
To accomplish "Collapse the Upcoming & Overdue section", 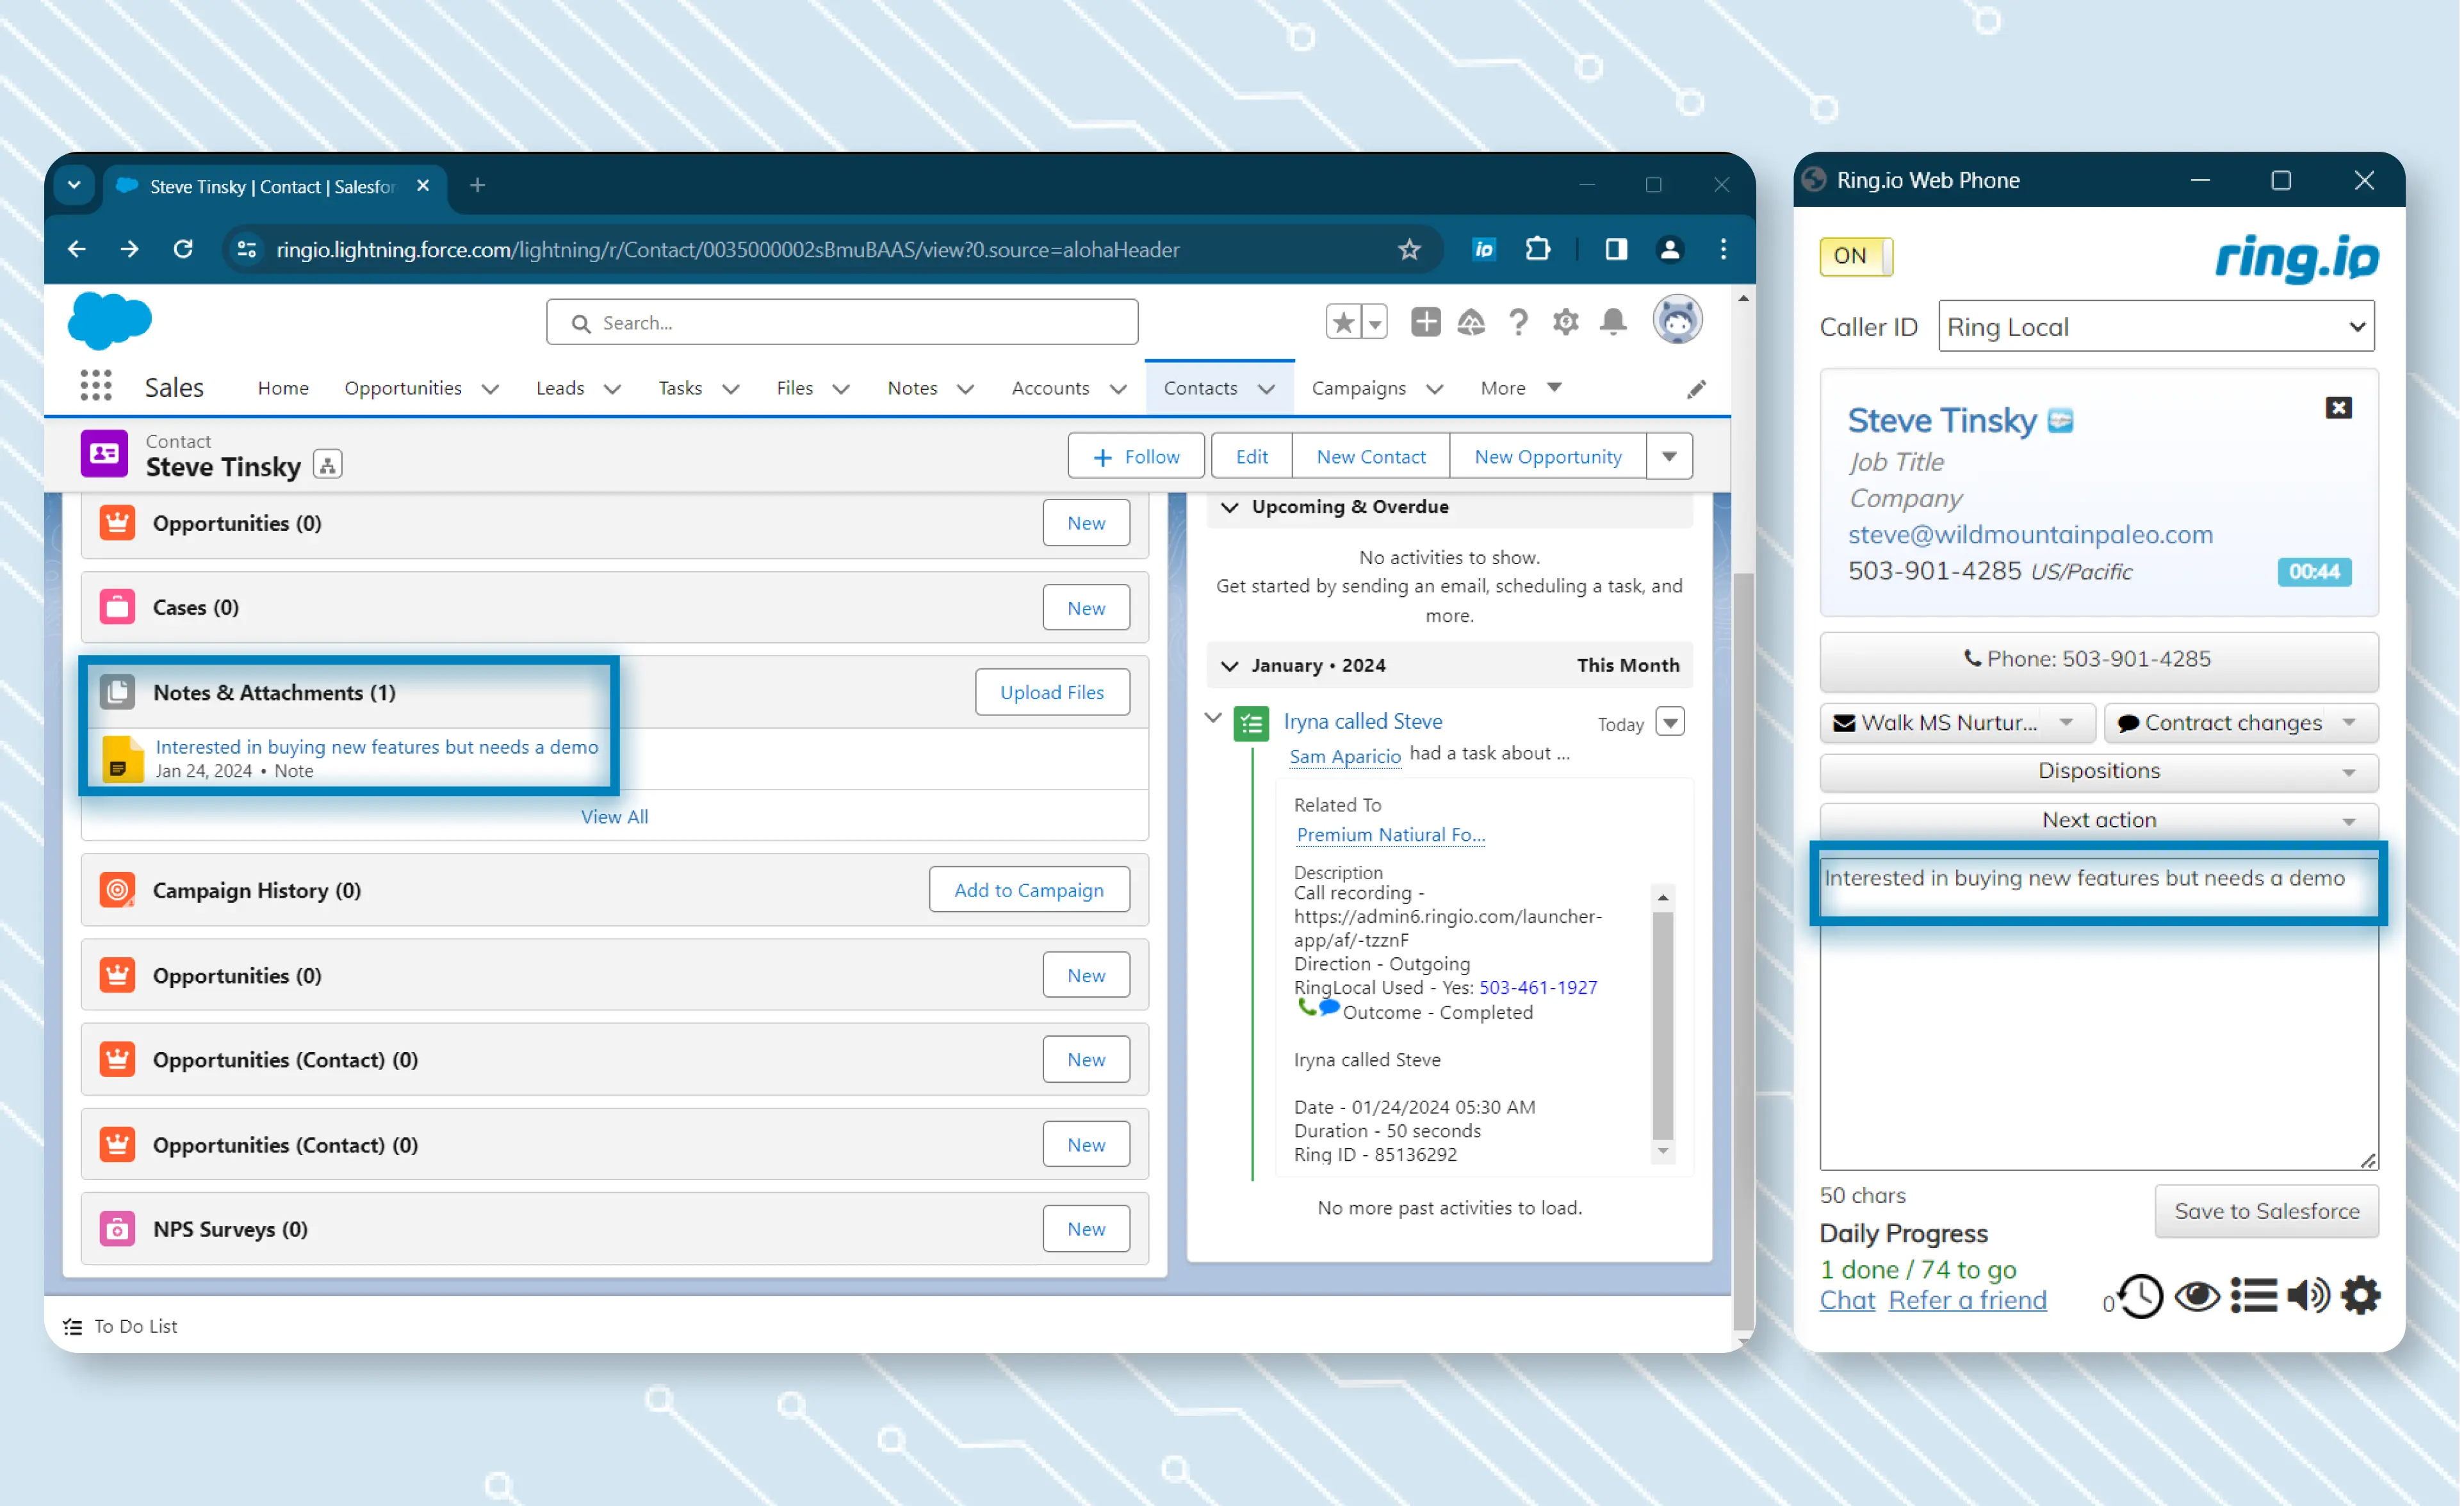I will pos(1230,507).
